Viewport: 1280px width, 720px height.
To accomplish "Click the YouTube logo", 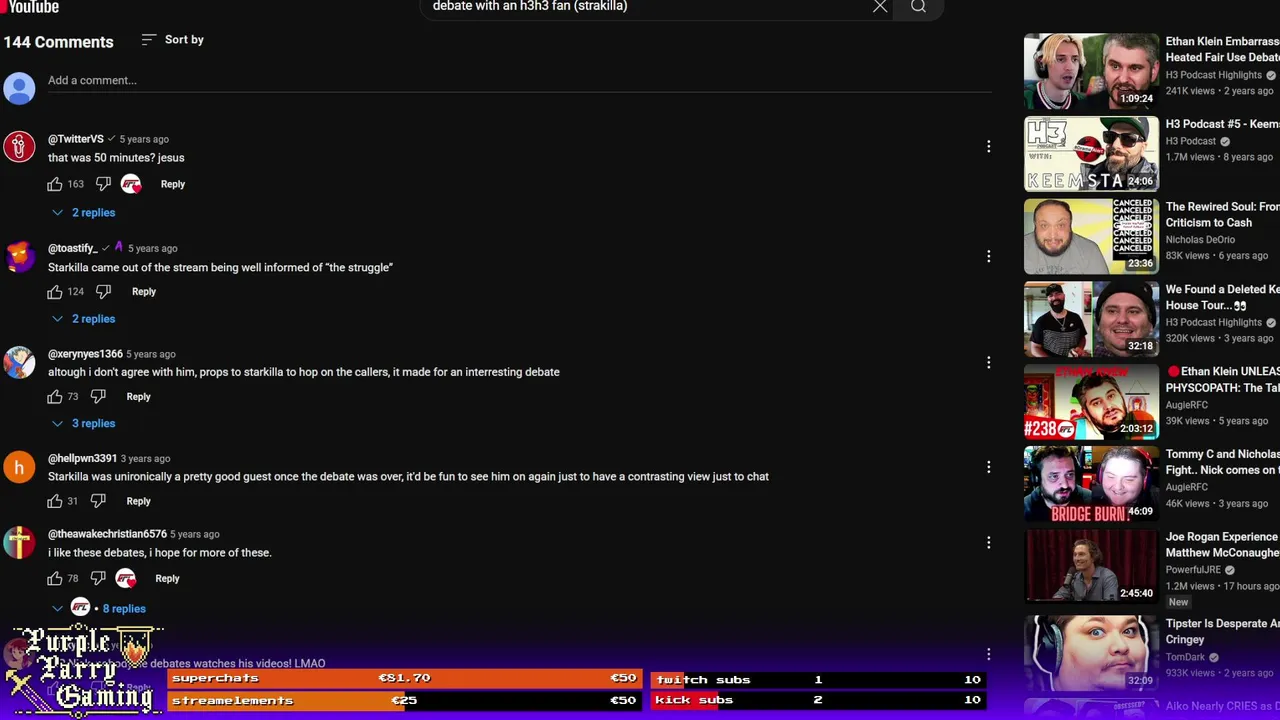I will (31, 7).
